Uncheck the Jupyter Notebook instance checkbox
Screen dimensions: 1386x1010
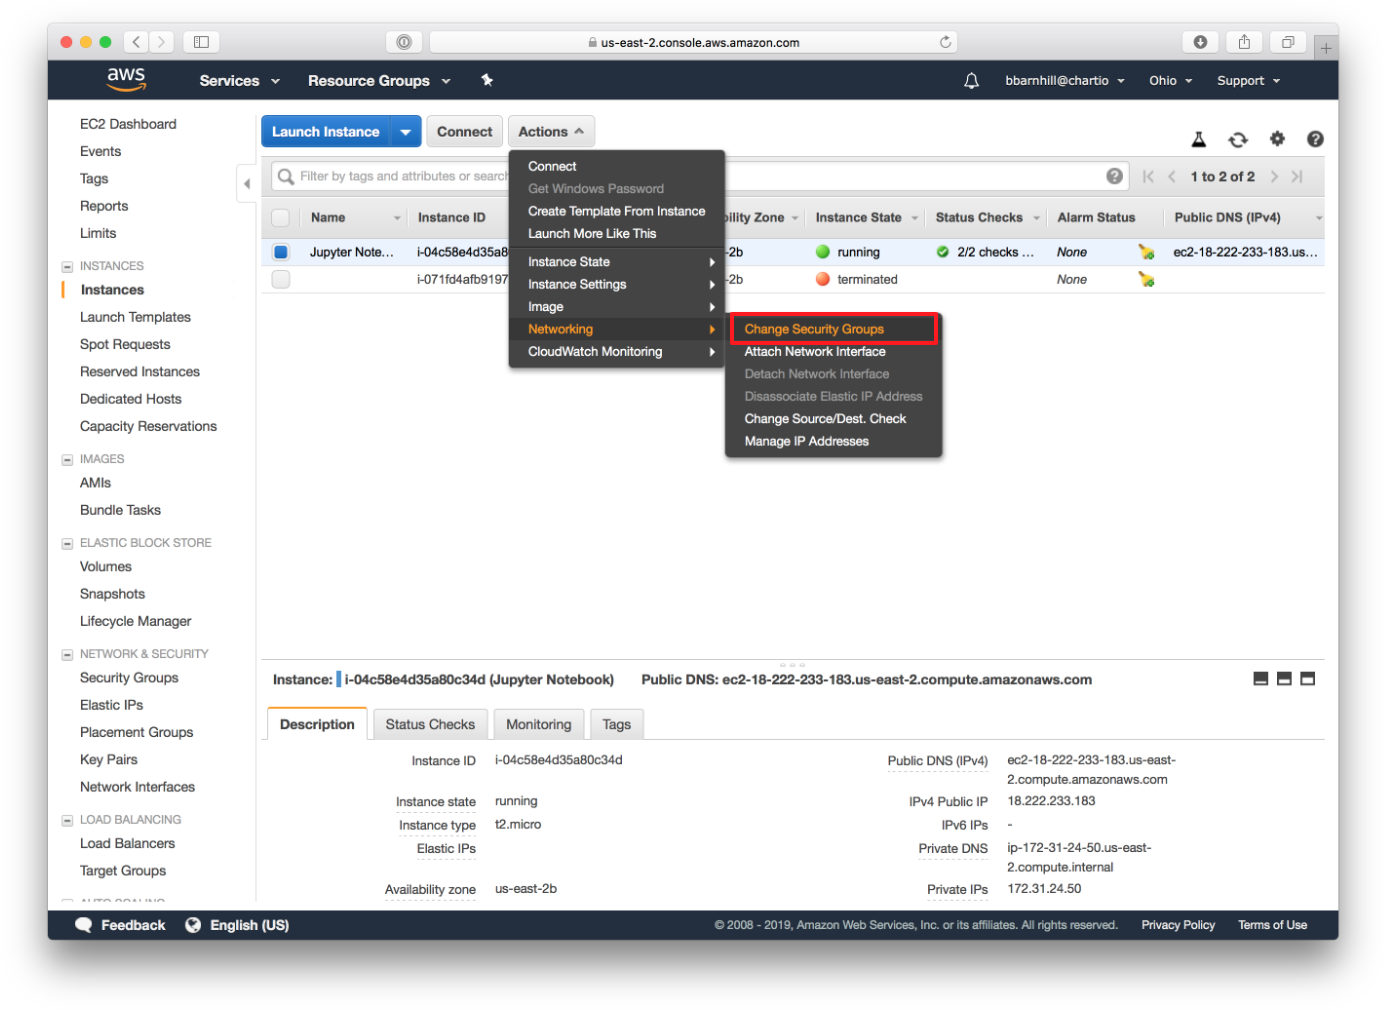coord(281,252)
